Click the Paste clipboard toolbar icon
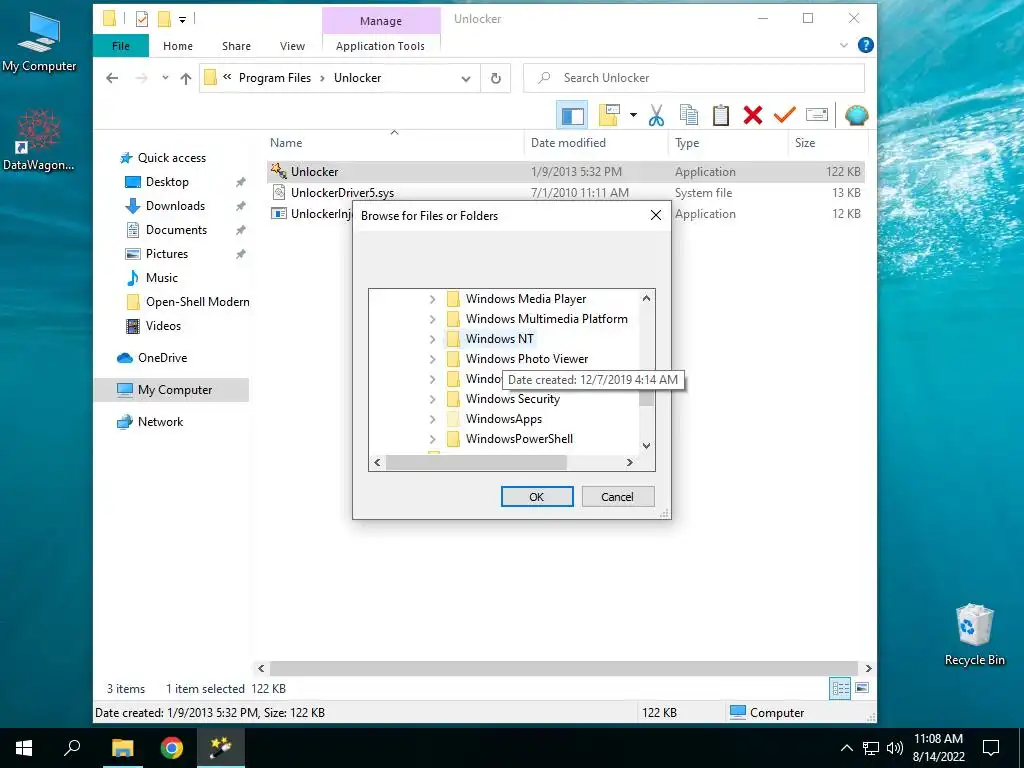1024x768 pixels. [x=720, y=116]
